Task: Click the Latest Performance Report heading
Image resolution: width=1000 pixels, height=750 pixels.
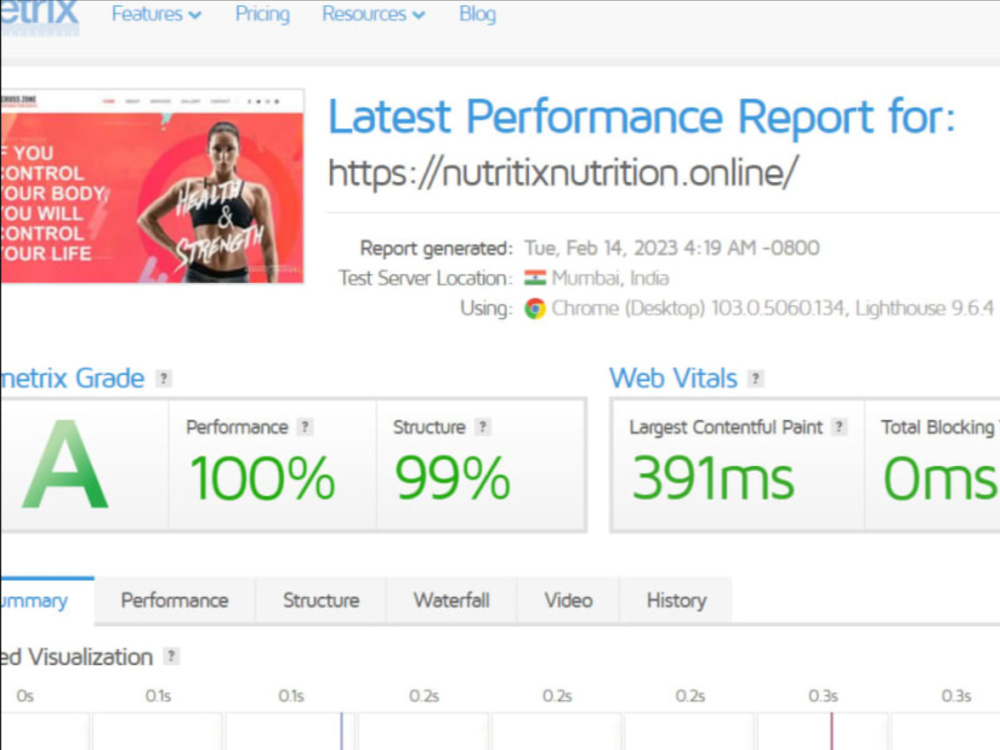Action: 642,117
